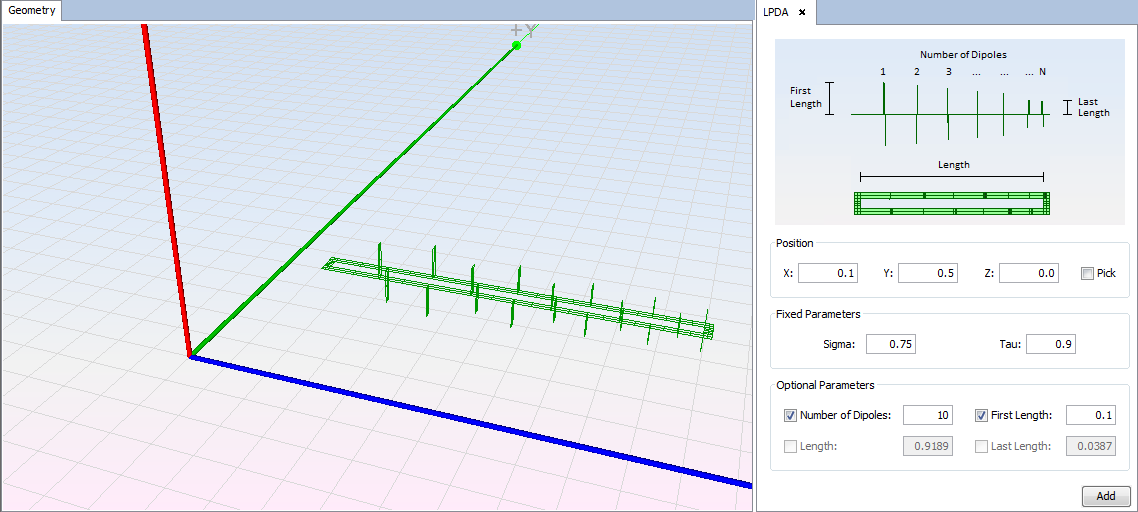1138x512 pixels.
Task: Uncheck Number of Dipoles option
Action: 790,415
